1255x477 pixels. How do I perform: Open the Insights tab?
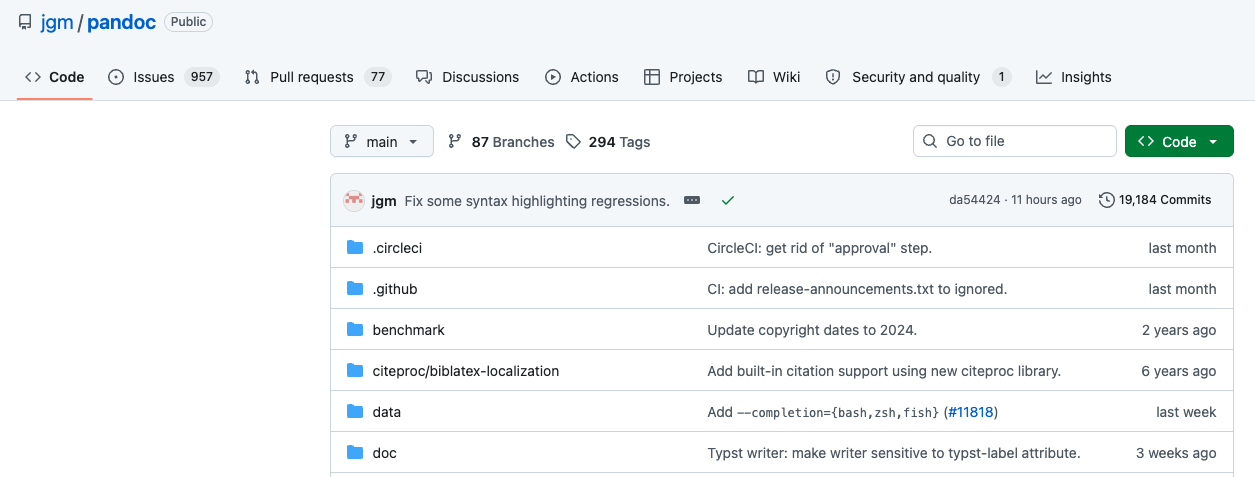[x=1074, y=77]
